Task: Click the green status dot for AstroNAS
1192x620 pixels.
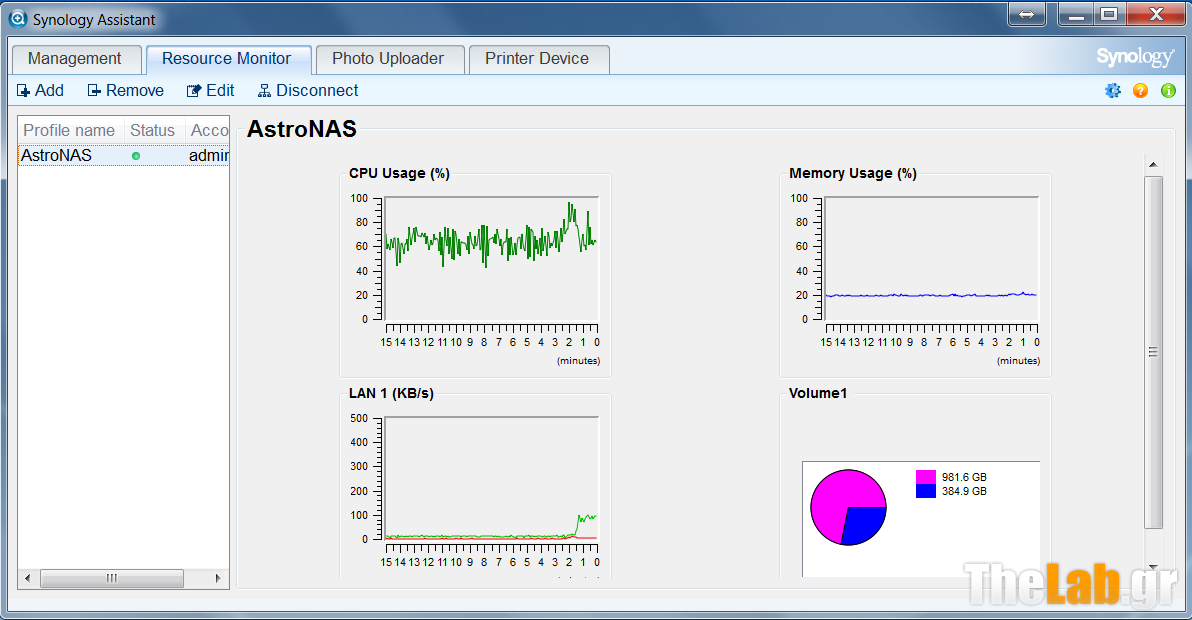Action: (x=136, y=156)
